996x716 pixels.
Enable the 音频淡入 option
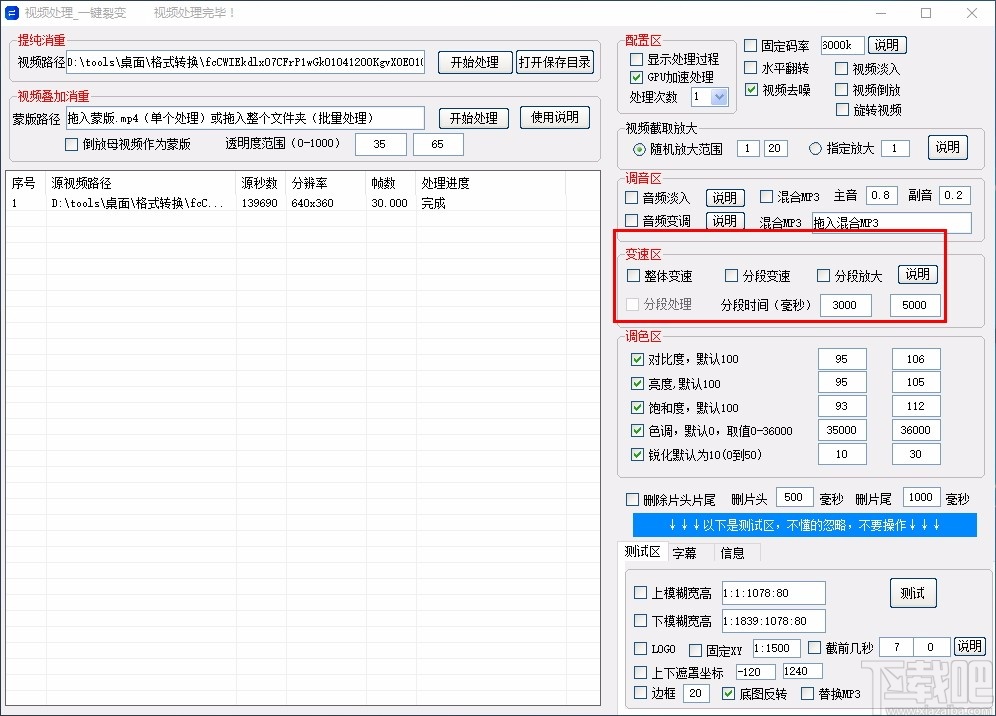coord(630,197)
